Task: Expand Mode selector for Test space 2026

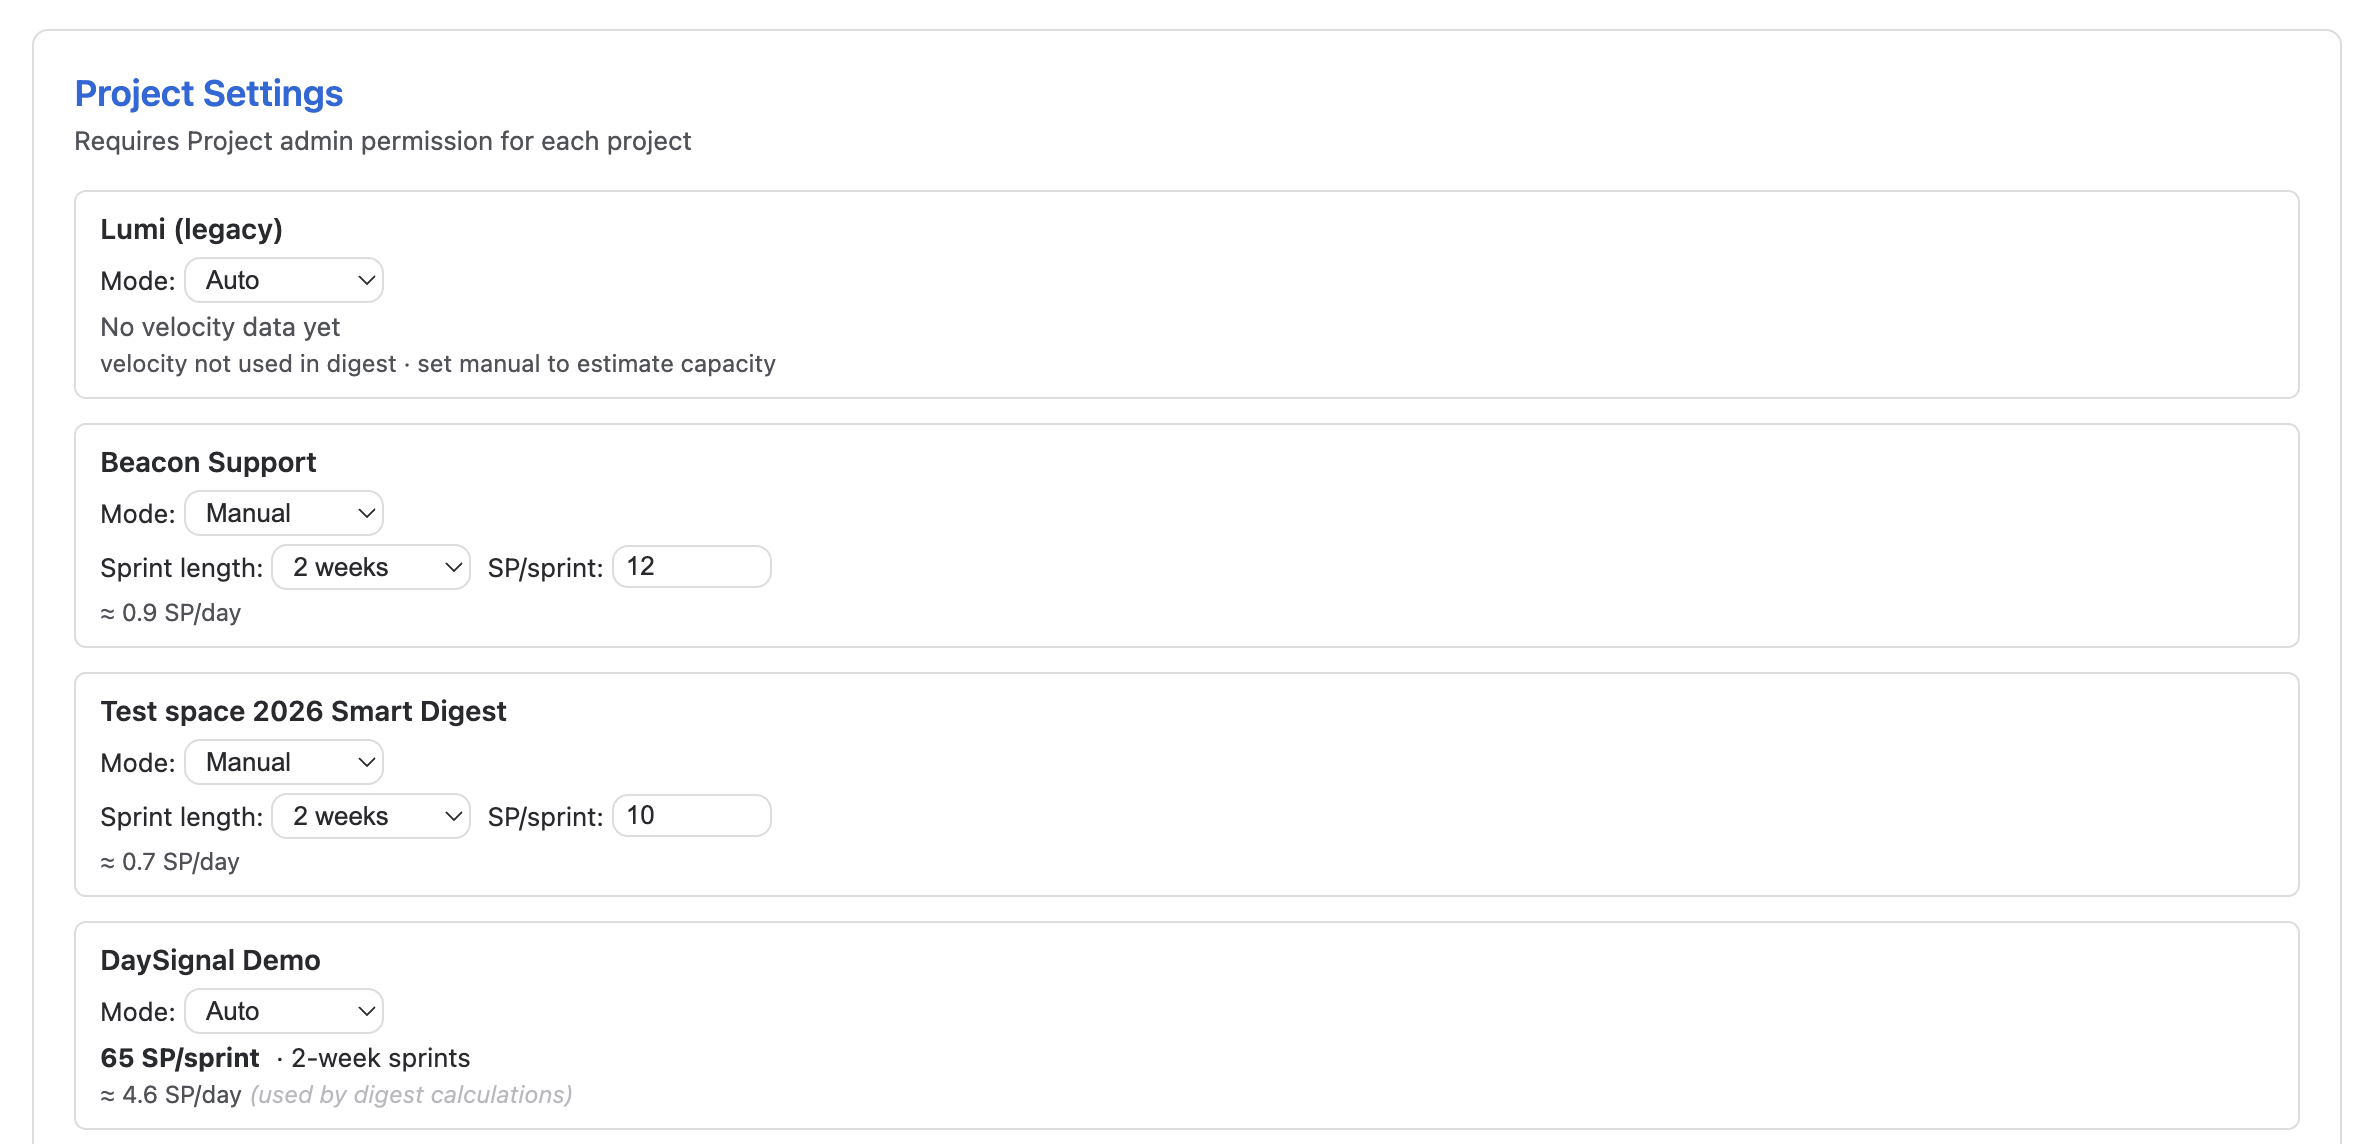Action: click(x=284, y=762)
